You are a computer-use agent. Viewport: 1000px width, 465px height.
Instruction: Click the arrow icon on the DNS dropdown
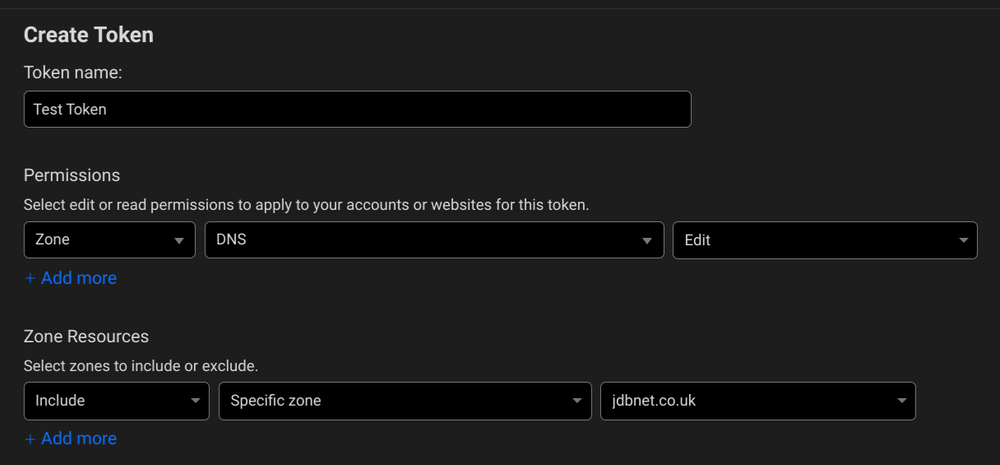point(649,241)
